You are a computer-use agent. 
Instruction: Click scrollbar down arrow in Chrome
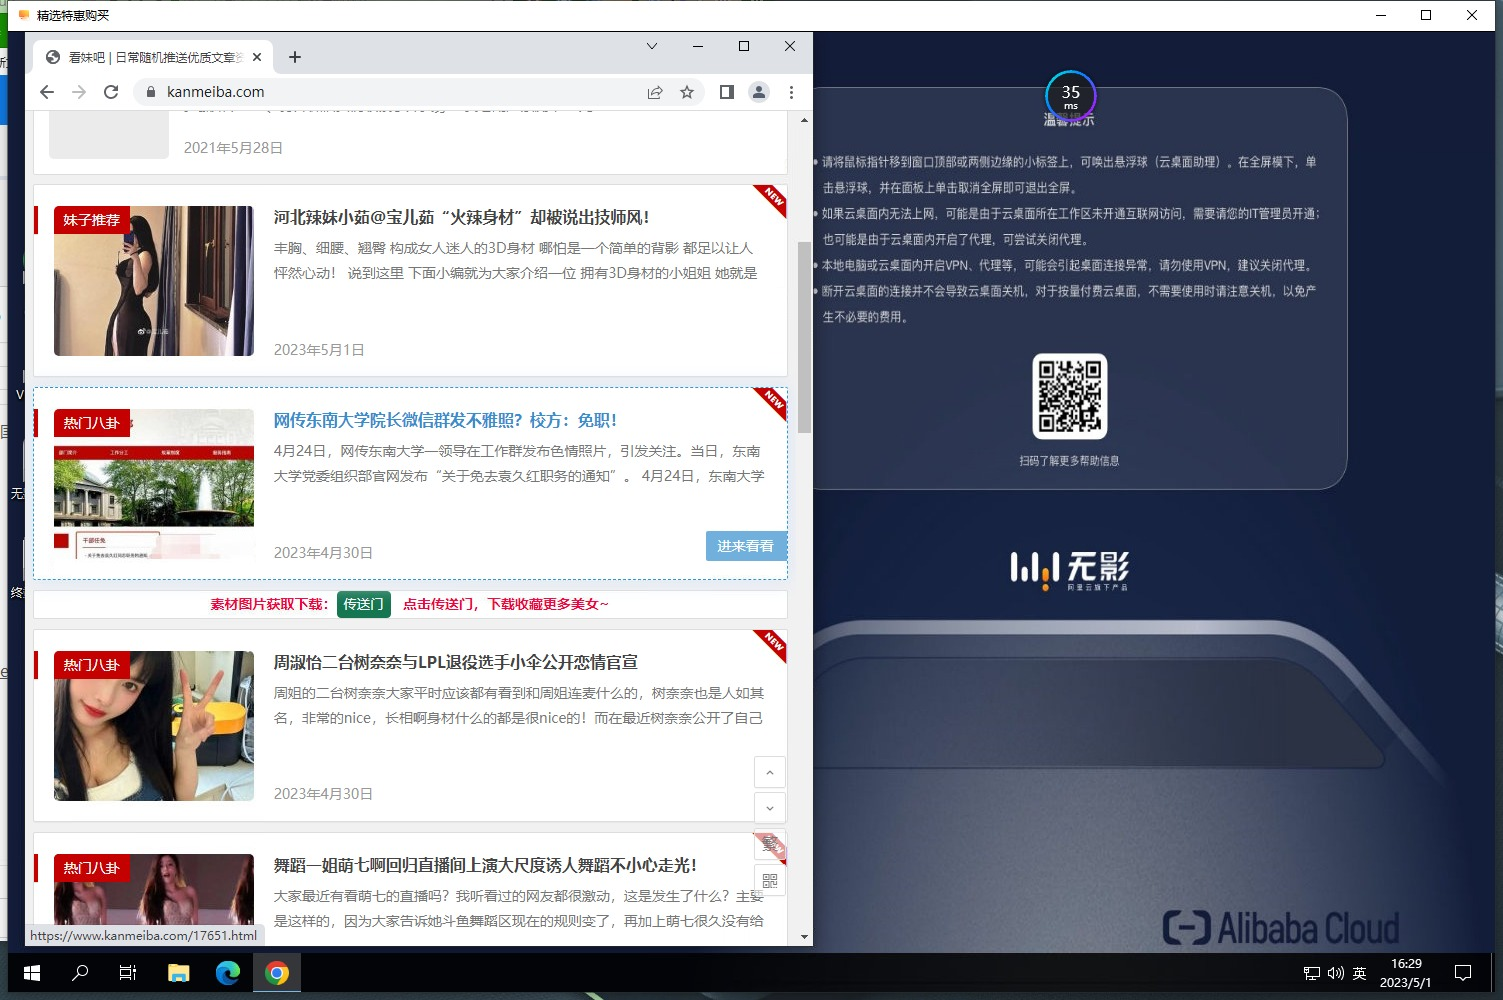click(805, 937)
